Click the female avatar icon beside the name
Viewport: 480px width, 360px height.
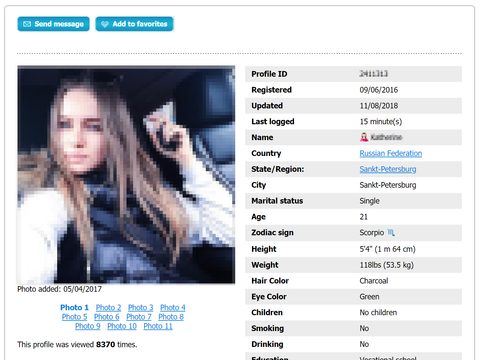364,137
